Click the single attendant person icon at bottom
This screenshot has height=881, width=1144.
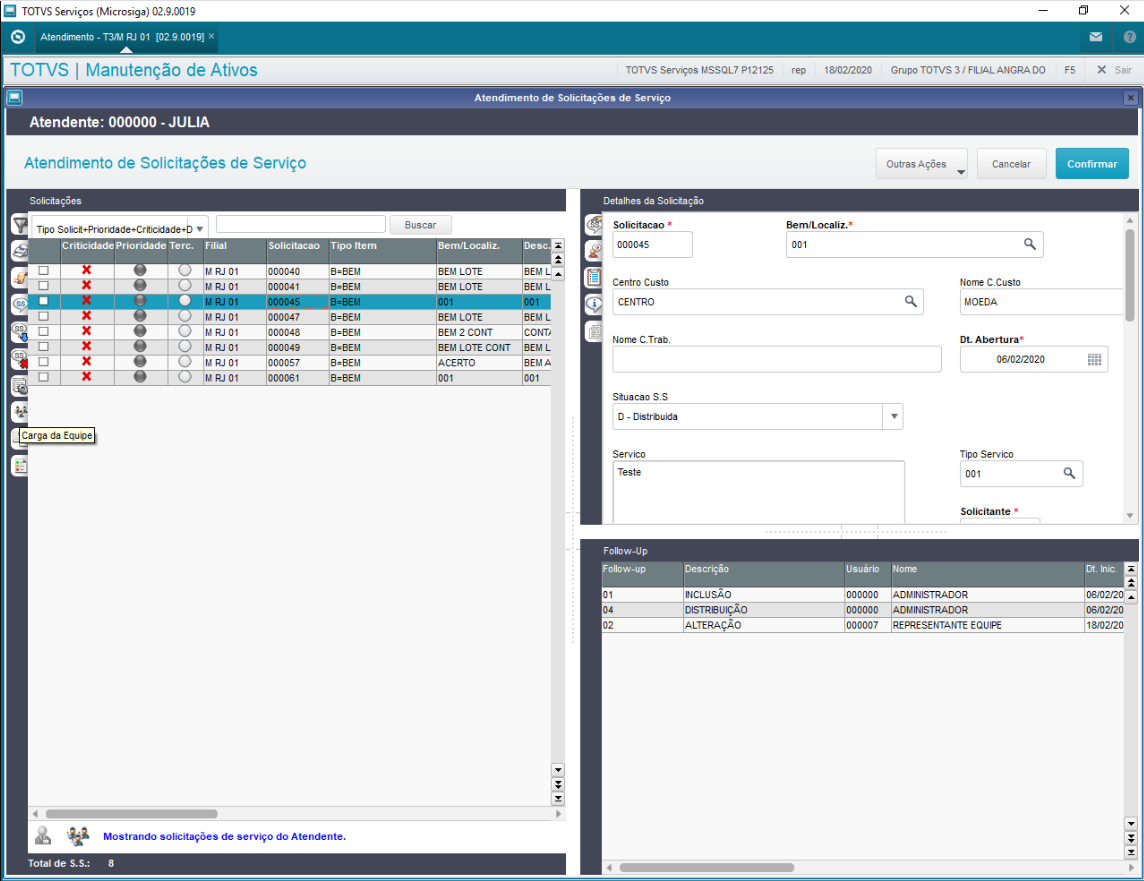tap(43, 836)
